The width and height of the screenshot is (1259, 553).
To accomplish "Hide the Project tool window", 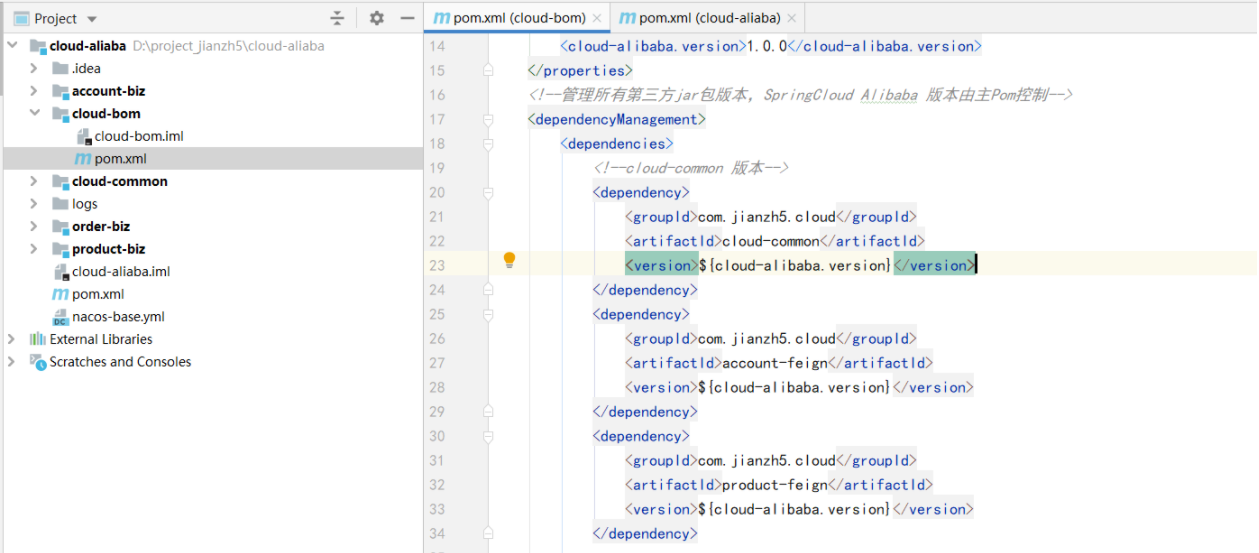I will click(x=407, y=18).
